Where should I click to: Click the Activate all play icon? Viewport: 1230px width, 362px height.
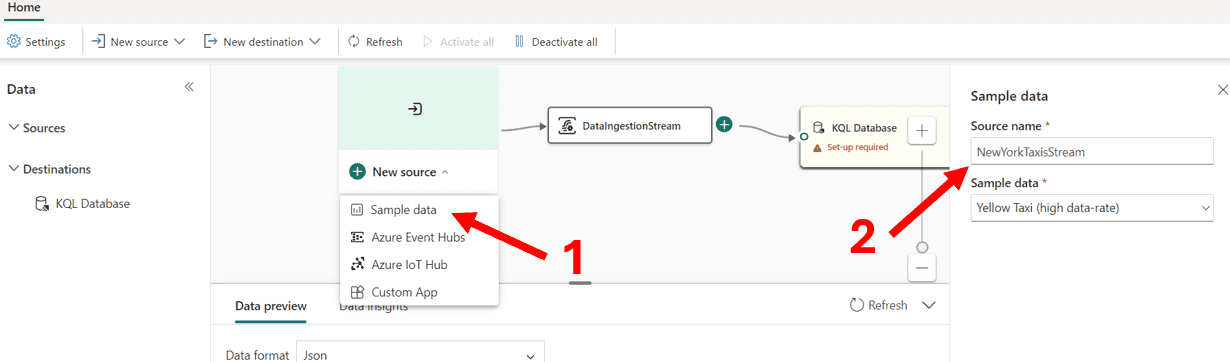[x=428, y=42]
